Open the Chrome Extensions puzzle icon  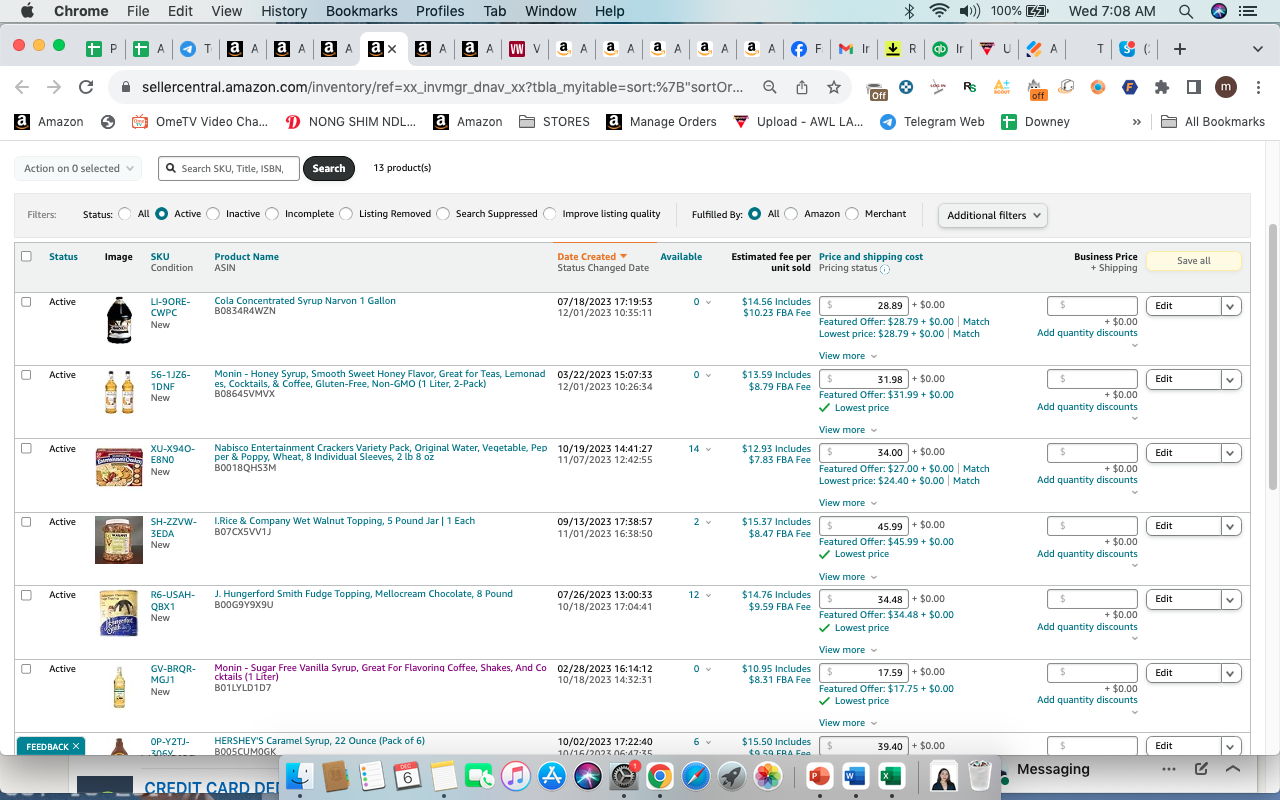[x=1162, y=88]
